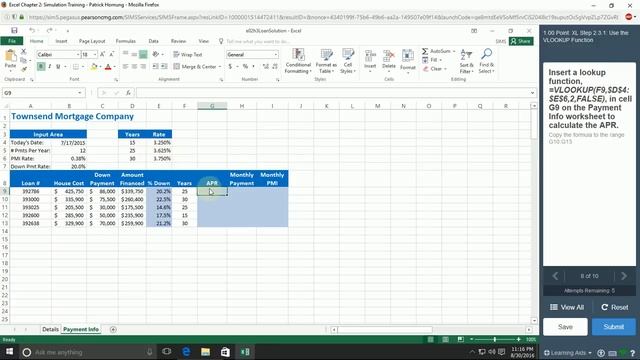
Task: Switch to the Page Layout ribbon tab
Action: (x=92, y=41)
